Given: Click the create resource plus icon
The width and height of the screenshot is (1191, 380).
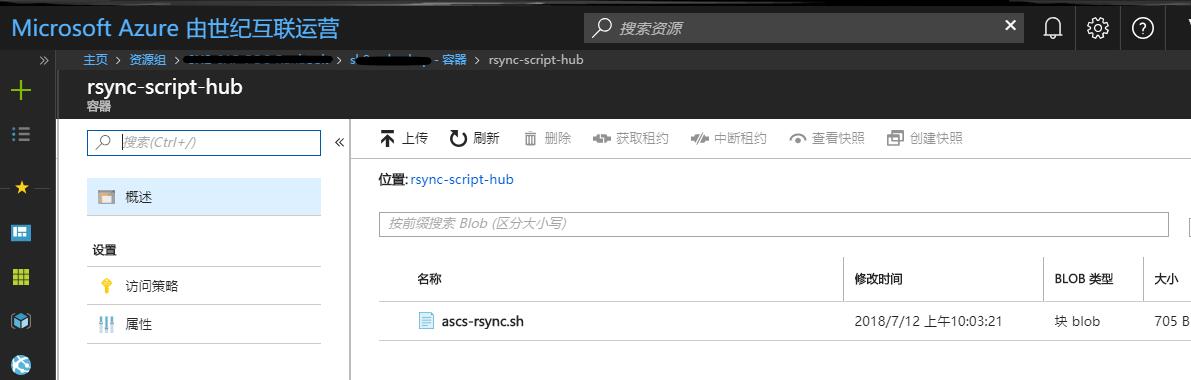Looking at the screenshot, I should [21, 90].
